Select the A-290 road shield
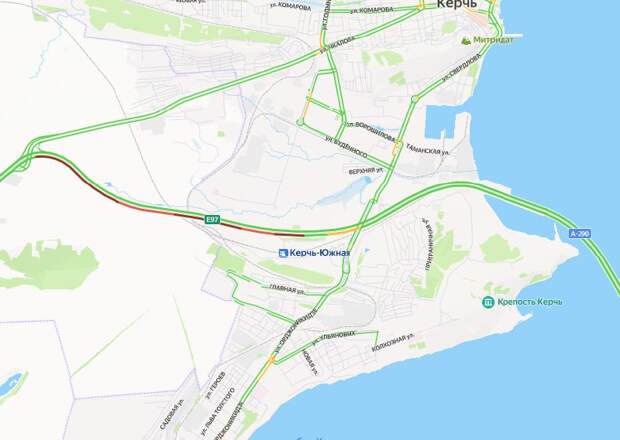This screenshot has width=620, height=440. (x=580, y=234)
